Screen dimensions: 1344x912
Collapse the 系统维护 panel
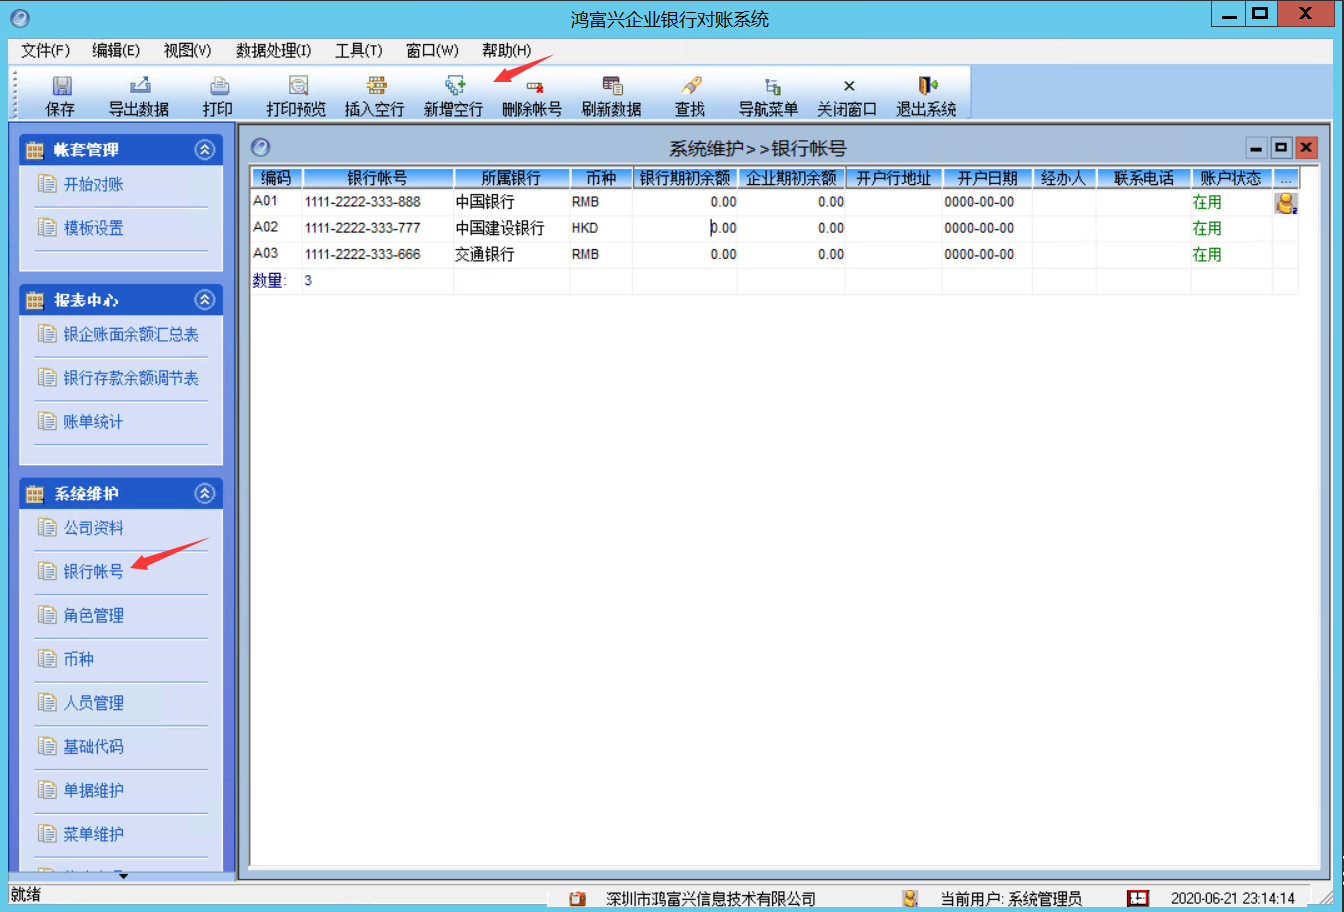coord(205,494)
